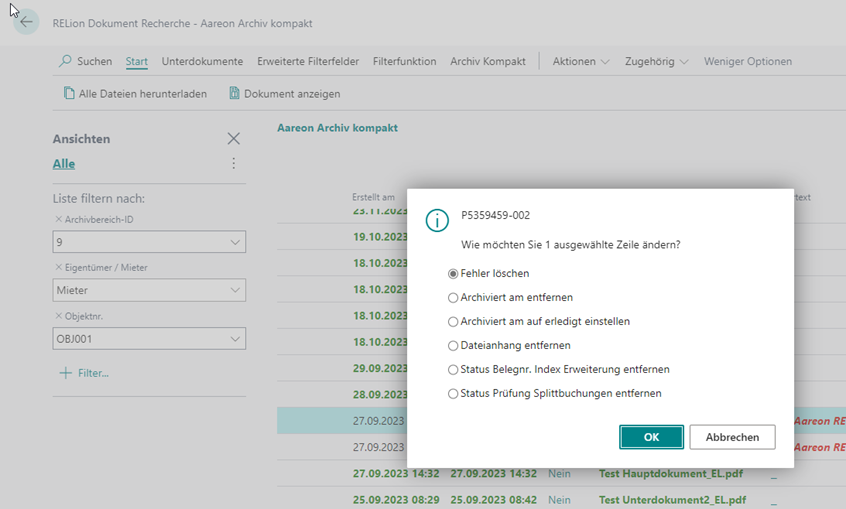Select Status Prüfung Splittbuchungen entfernen

[x=453, y=394]
